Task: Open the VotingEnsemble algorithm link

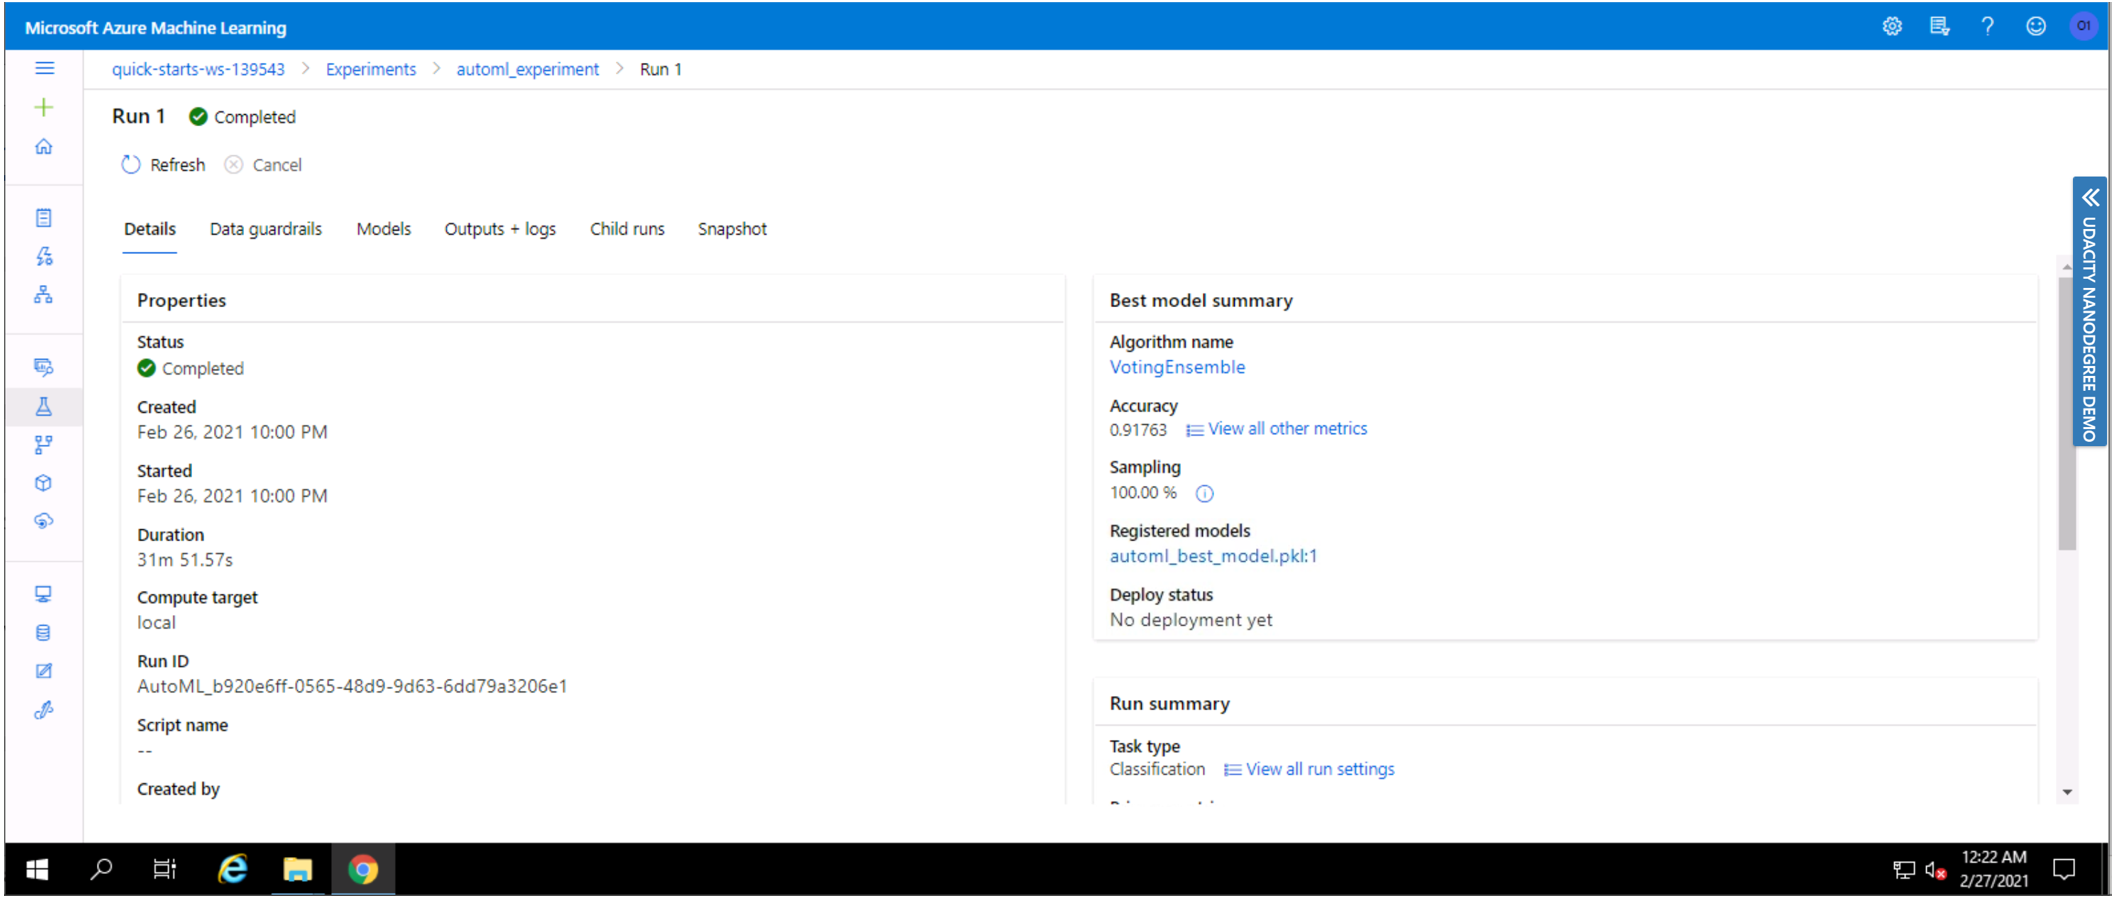Action: tap(1177, 367)
